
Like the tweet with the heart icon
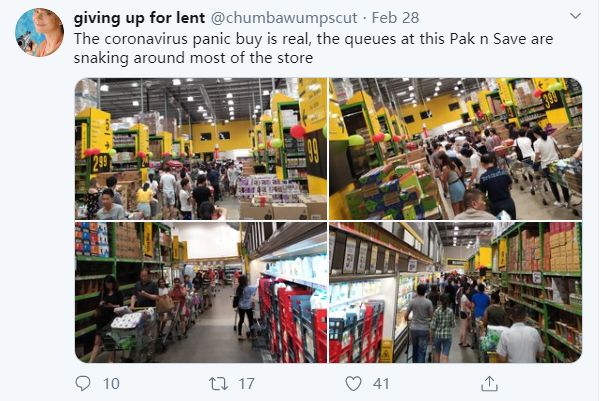(x=353, y=383)
